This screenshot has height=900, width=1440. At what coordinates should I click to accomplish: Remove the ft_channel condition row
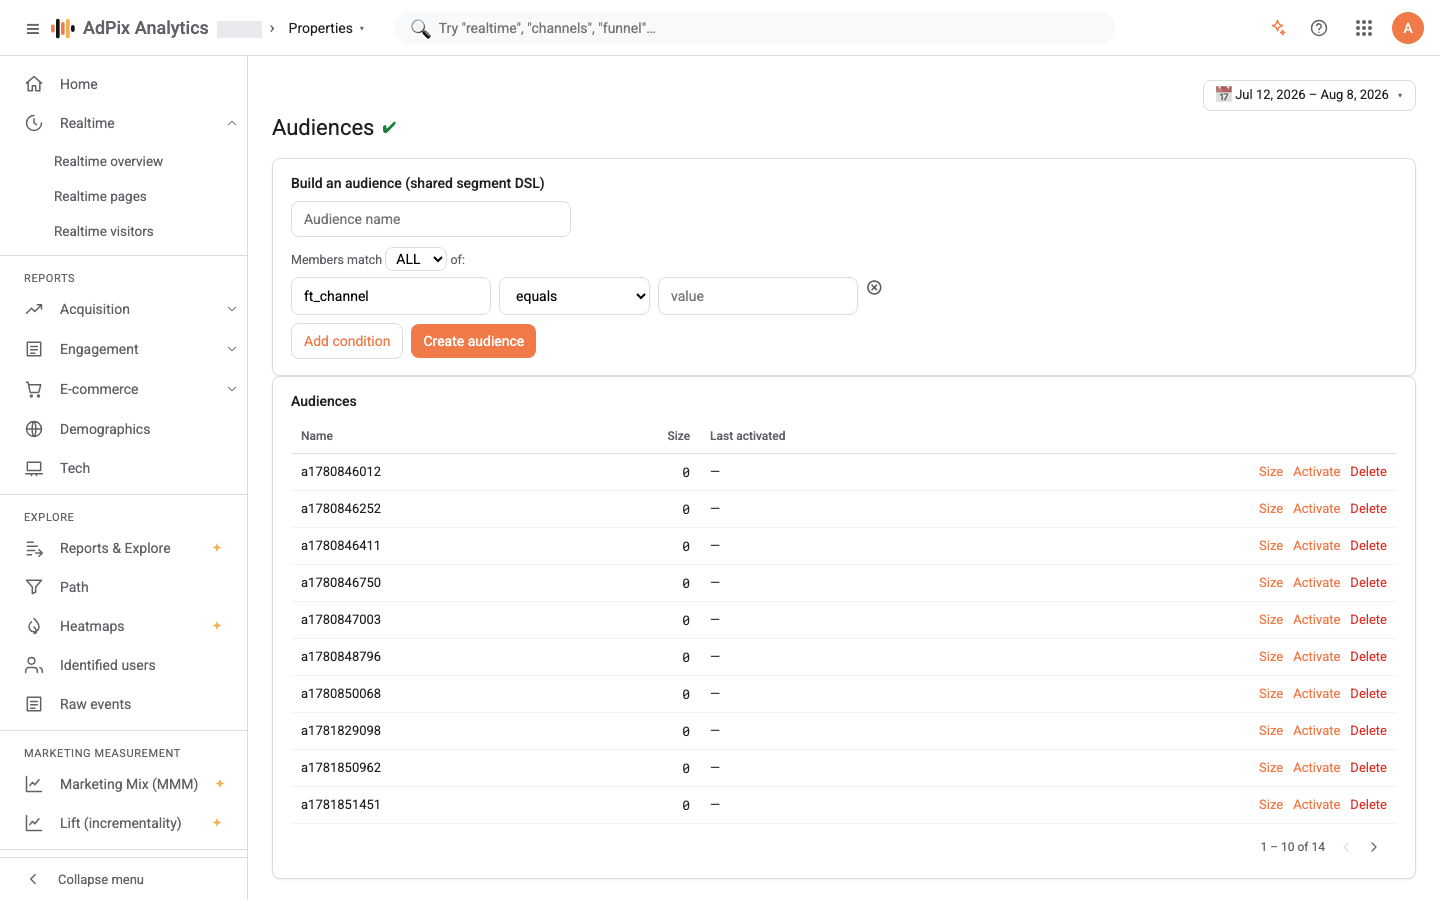[874, 288]
